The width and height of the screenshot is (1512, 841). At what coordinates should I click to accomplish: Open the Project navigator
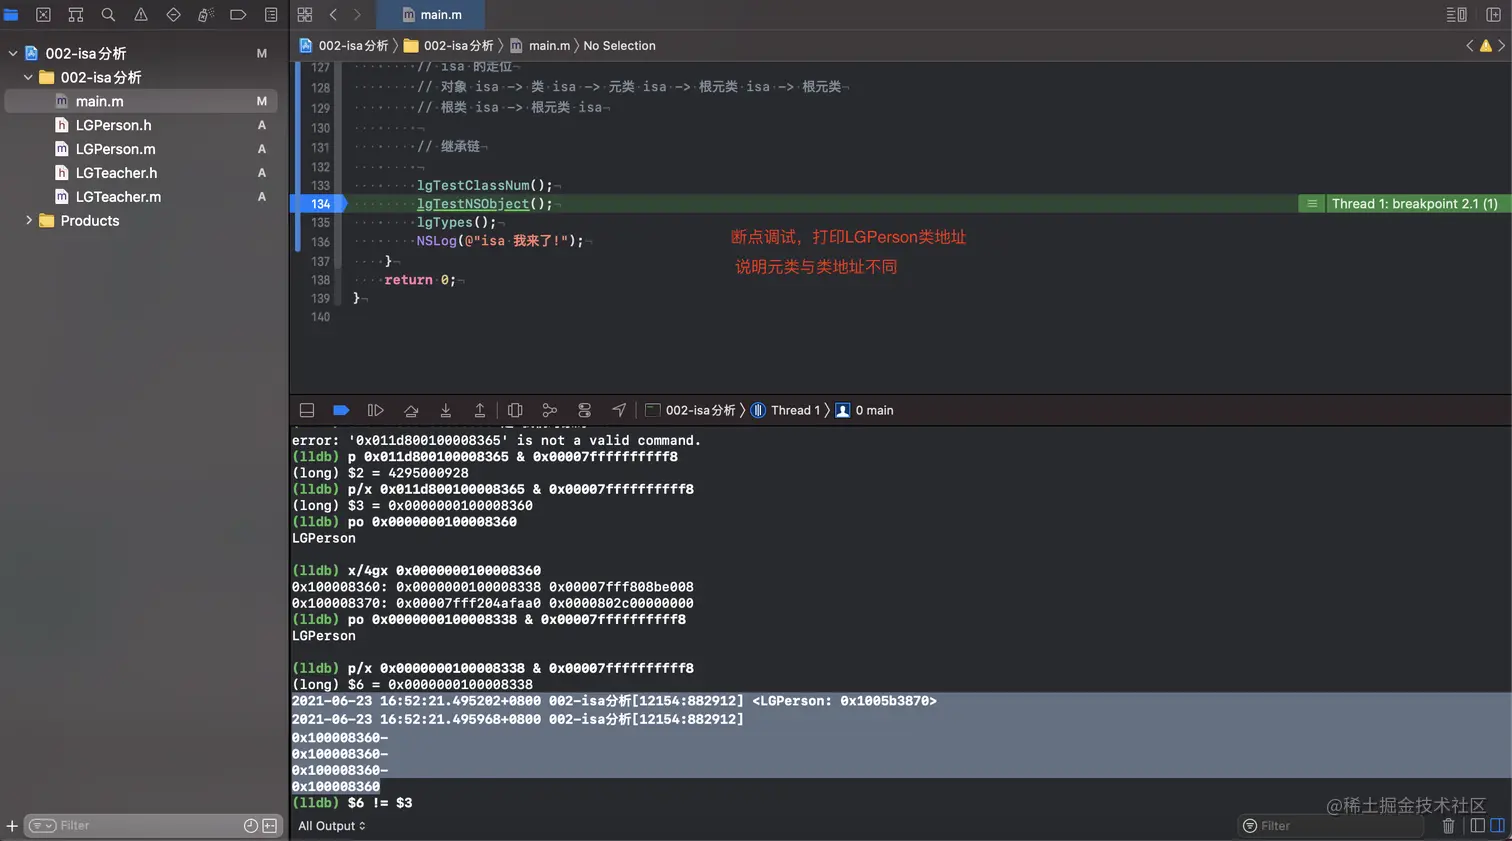pos(11,15)
